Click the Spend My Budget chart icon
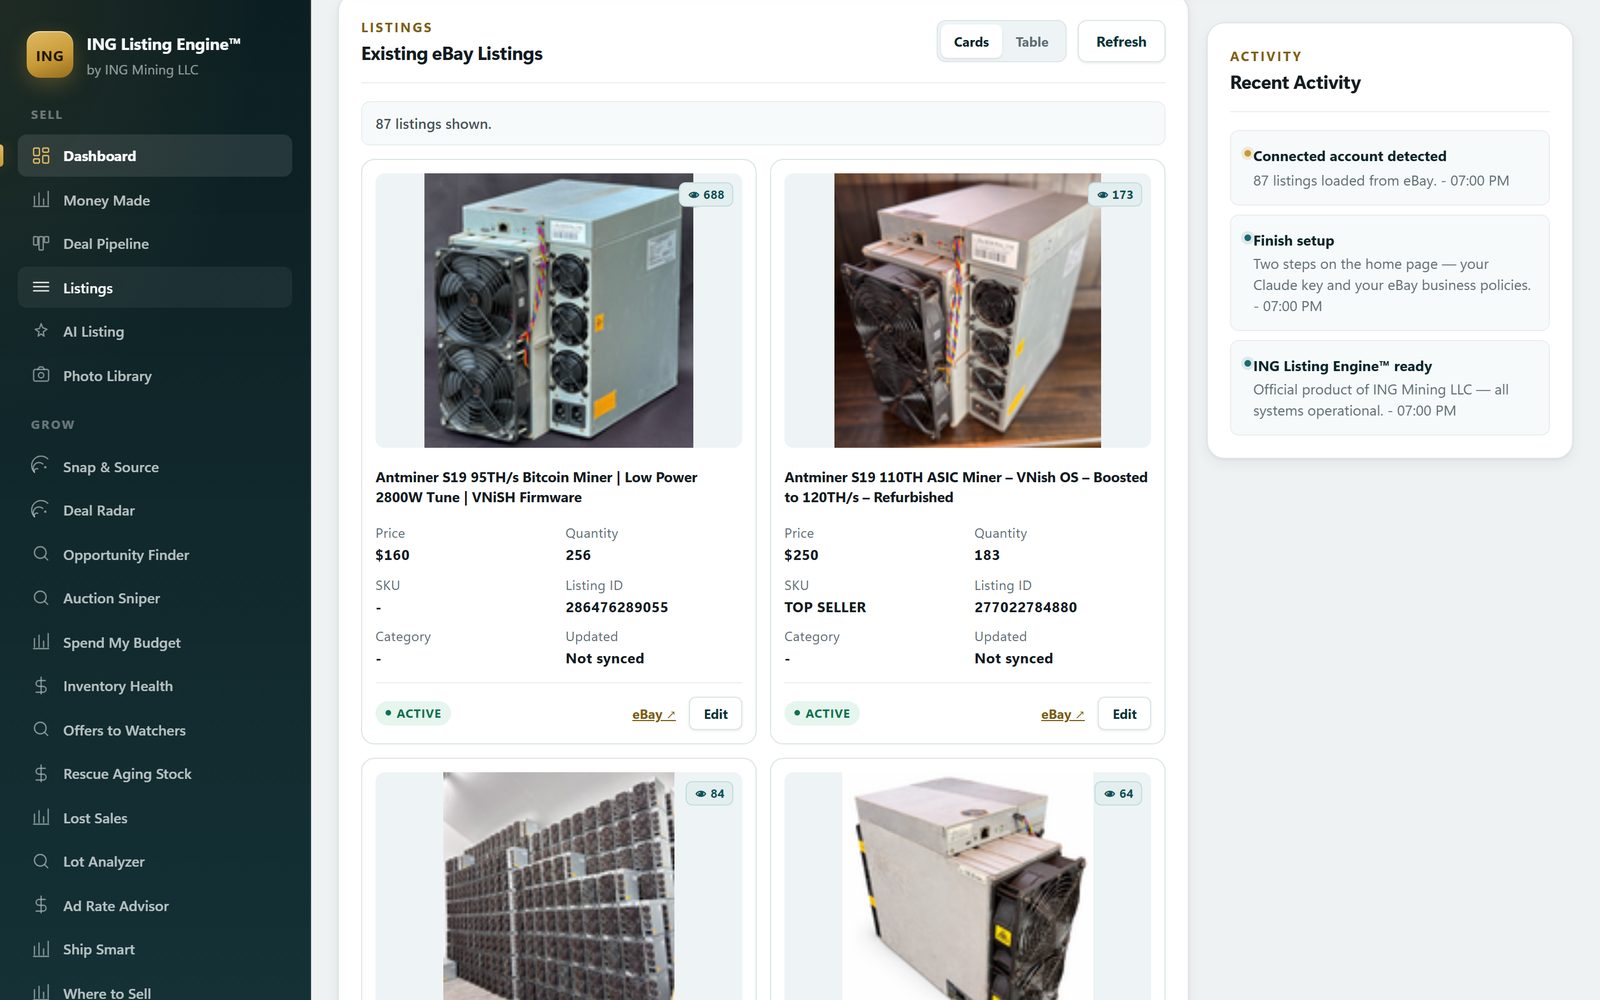Viewport: 1600px width, 1000px height. 41,642
